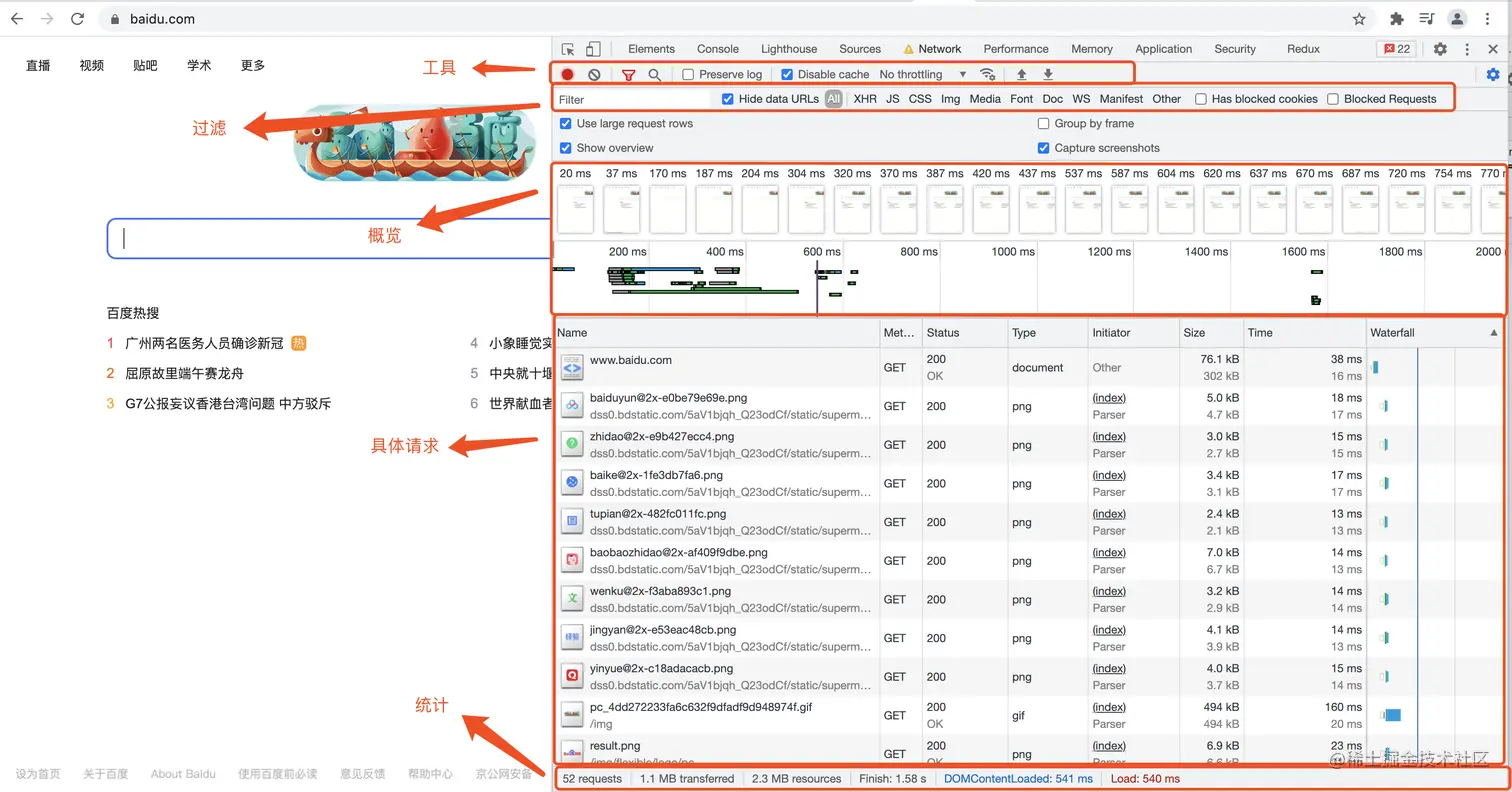This screenshot has height=792, width=1512.
Task: Open the Application tab
Action: point(1164,49)
